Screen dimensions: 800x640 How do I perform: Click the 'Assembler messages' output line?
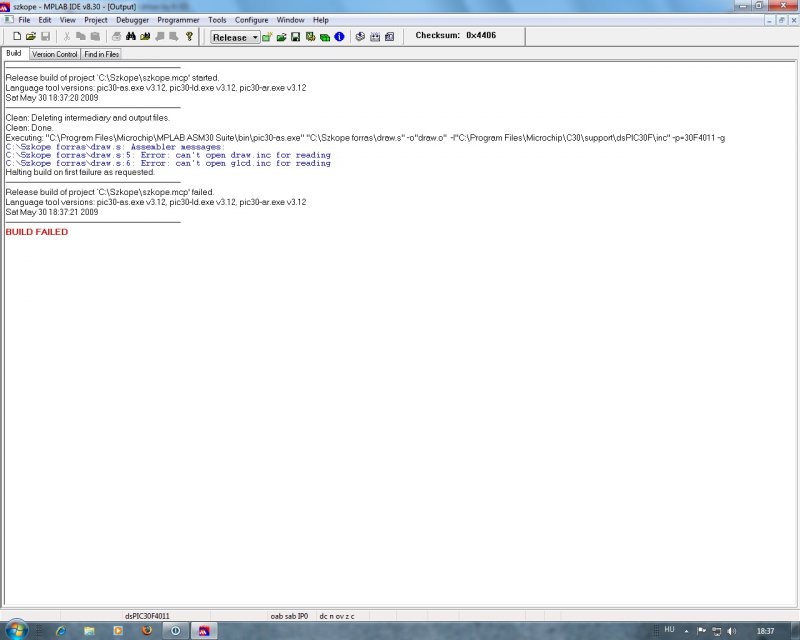click(x=115, y=146)
